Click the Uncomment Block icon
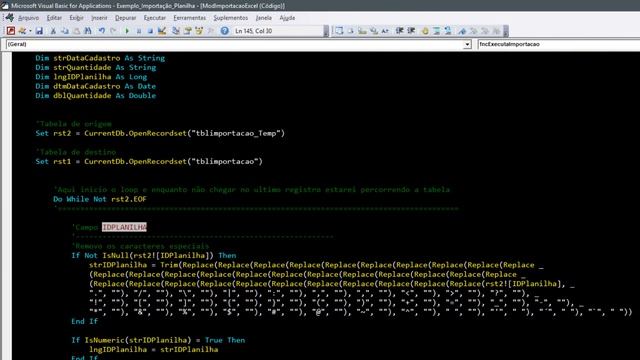The width and height of the screenshot is (640, 360). pyautogui.click(x=448, y=31)
